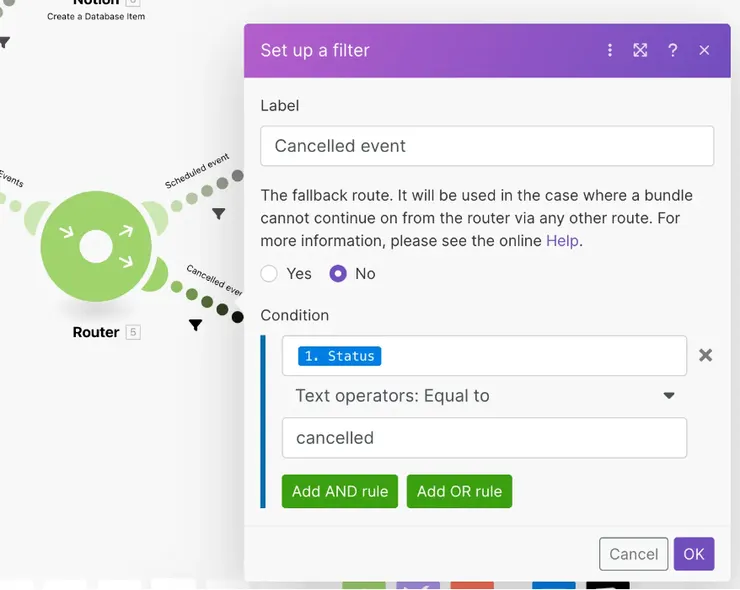Image resolution: width=740 pixels, height=590 pixels.
Task: Click the Router module number badge 5
Action: click(x=133, y=332)
